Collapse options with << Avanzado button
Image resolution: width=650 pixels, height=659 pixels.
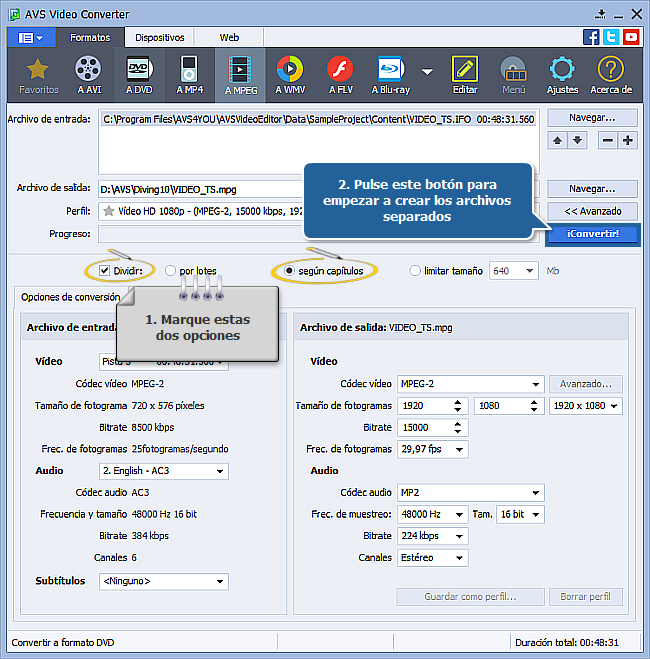[x=592, y=211]
